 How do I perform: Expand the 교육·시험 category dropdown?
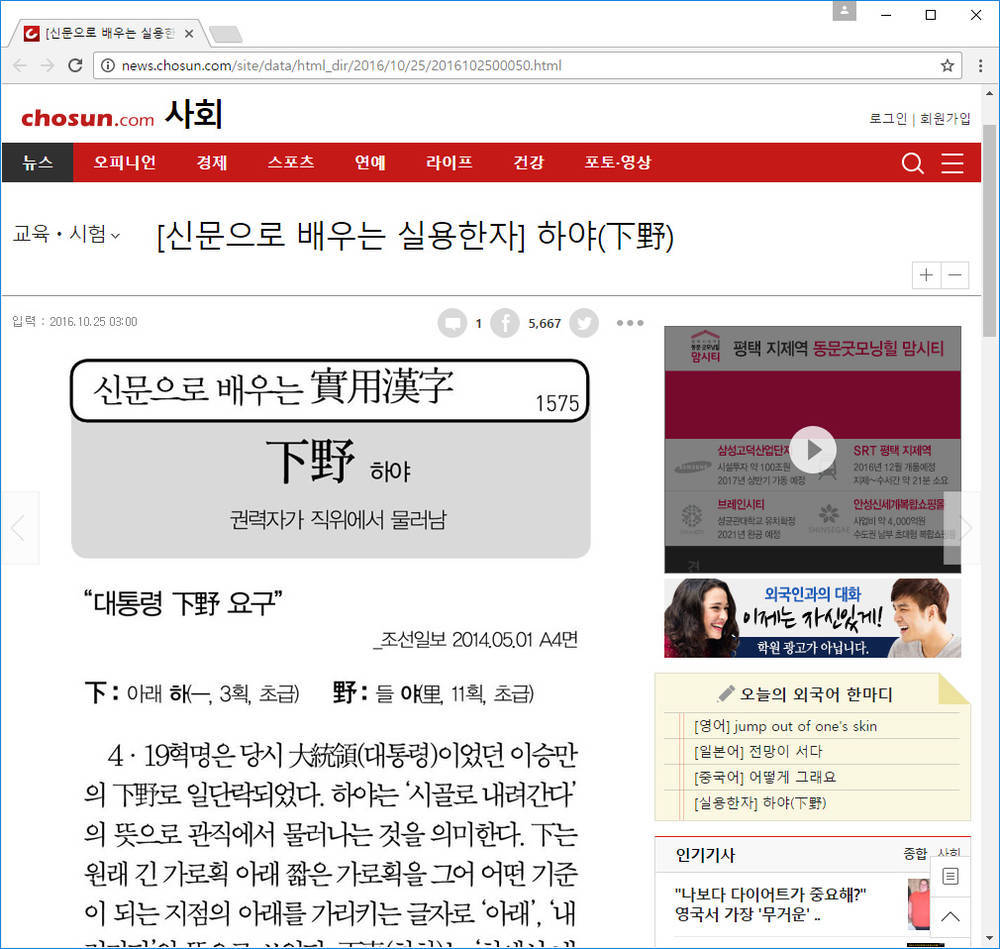(x=66, y=235)
